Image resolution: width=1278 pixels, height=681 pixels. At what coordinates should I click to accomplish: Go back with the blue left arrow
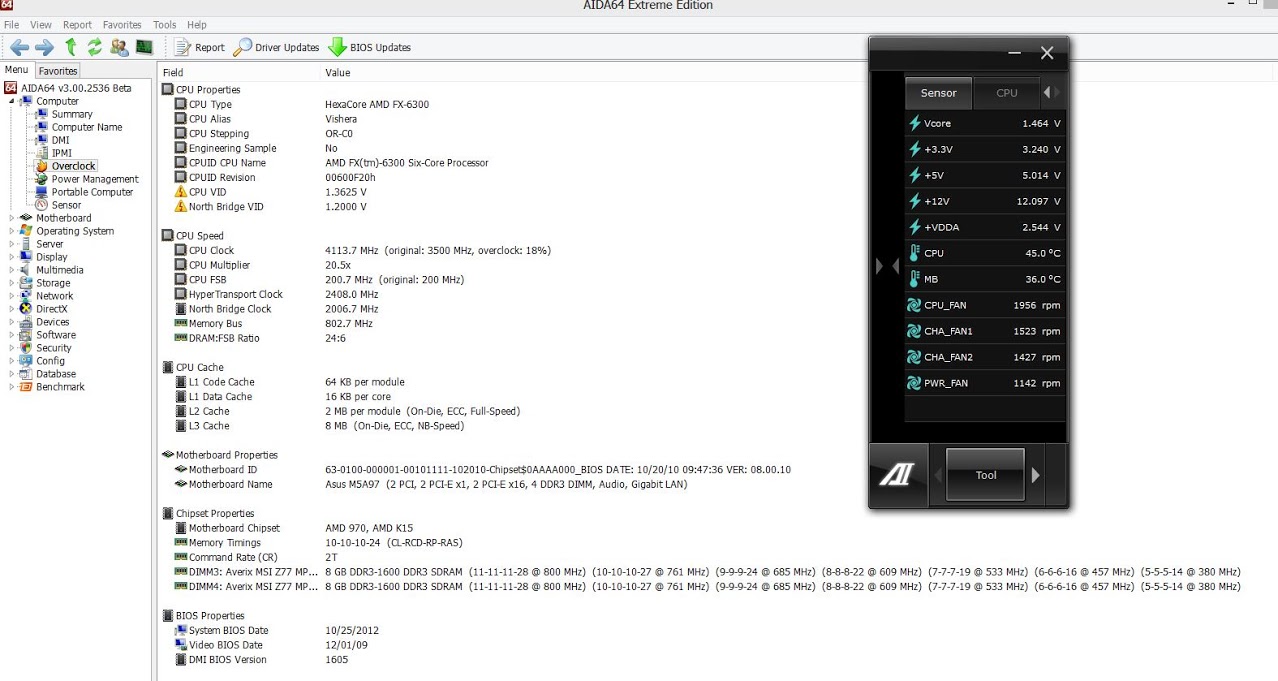[19, 47]
